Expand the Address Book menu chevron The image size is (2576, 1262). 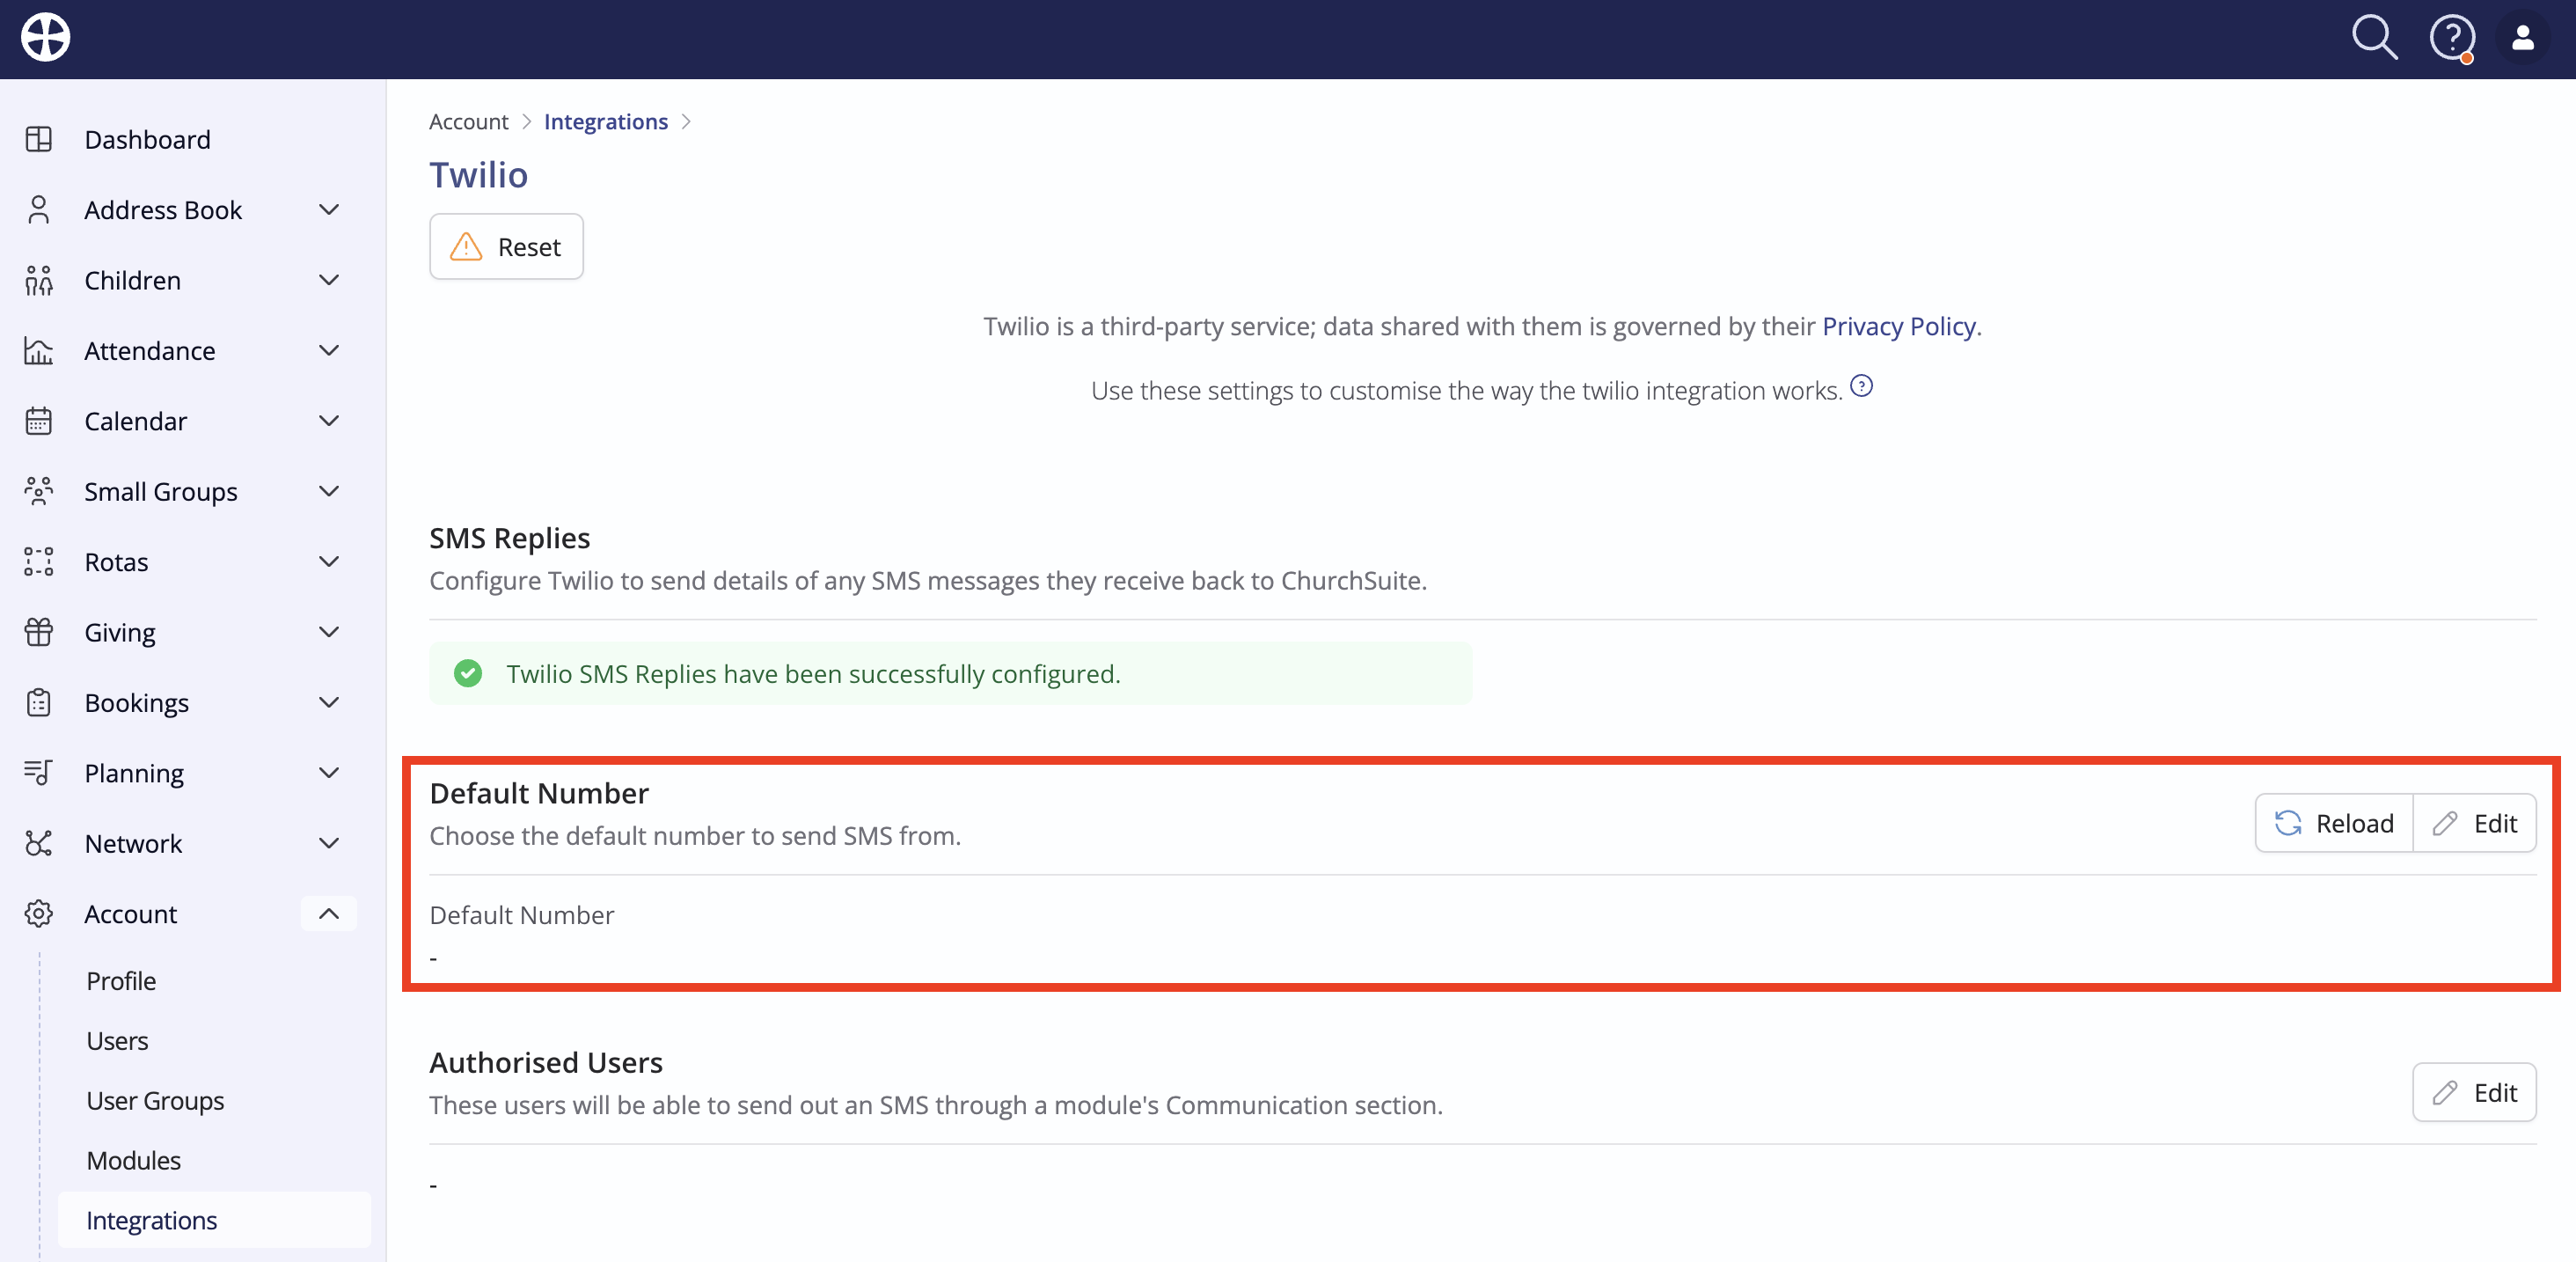(x=329, y=210)
